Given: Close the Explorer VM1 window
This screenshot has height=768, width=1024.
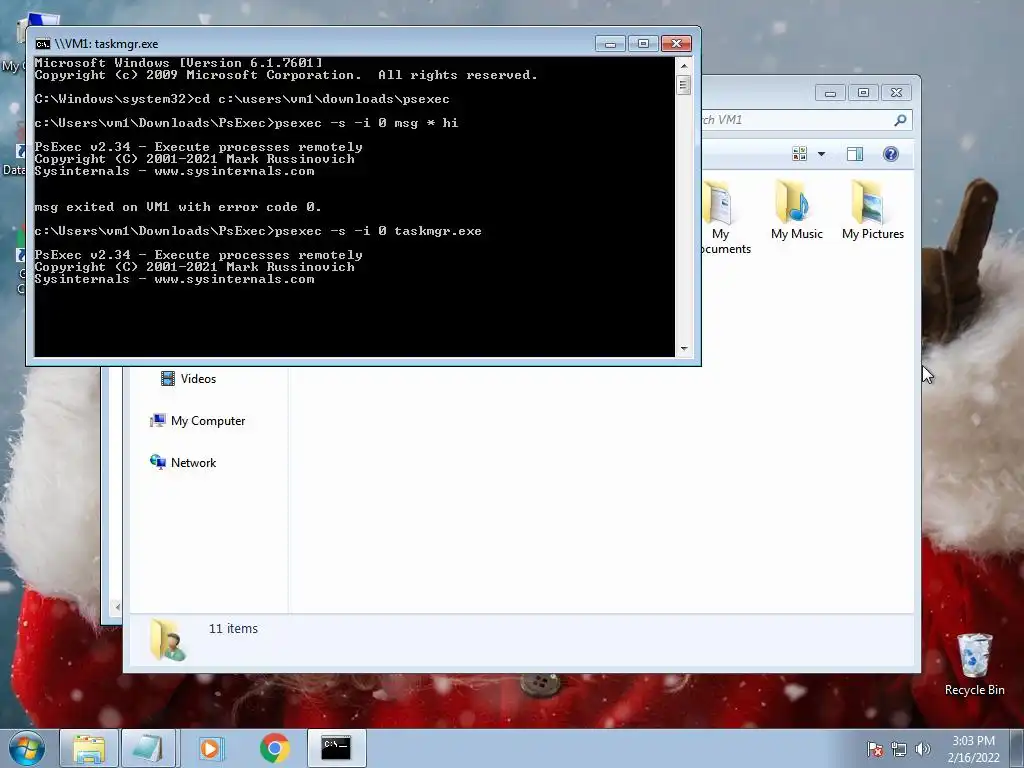Looking at the screenshot, I should [x=897, y=93].
